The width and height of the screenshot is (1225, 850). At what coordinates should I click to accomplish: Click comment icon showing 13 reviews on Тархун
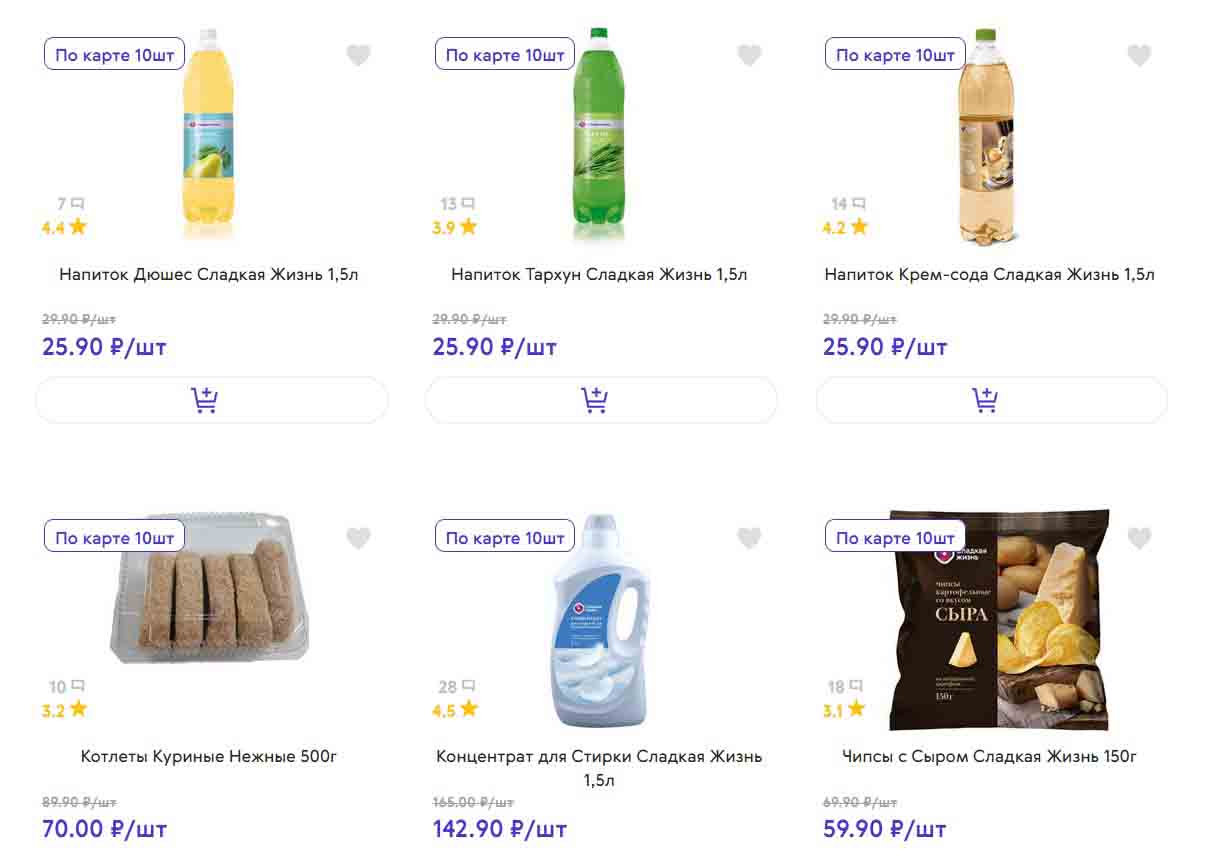click(x=458, y=204)
